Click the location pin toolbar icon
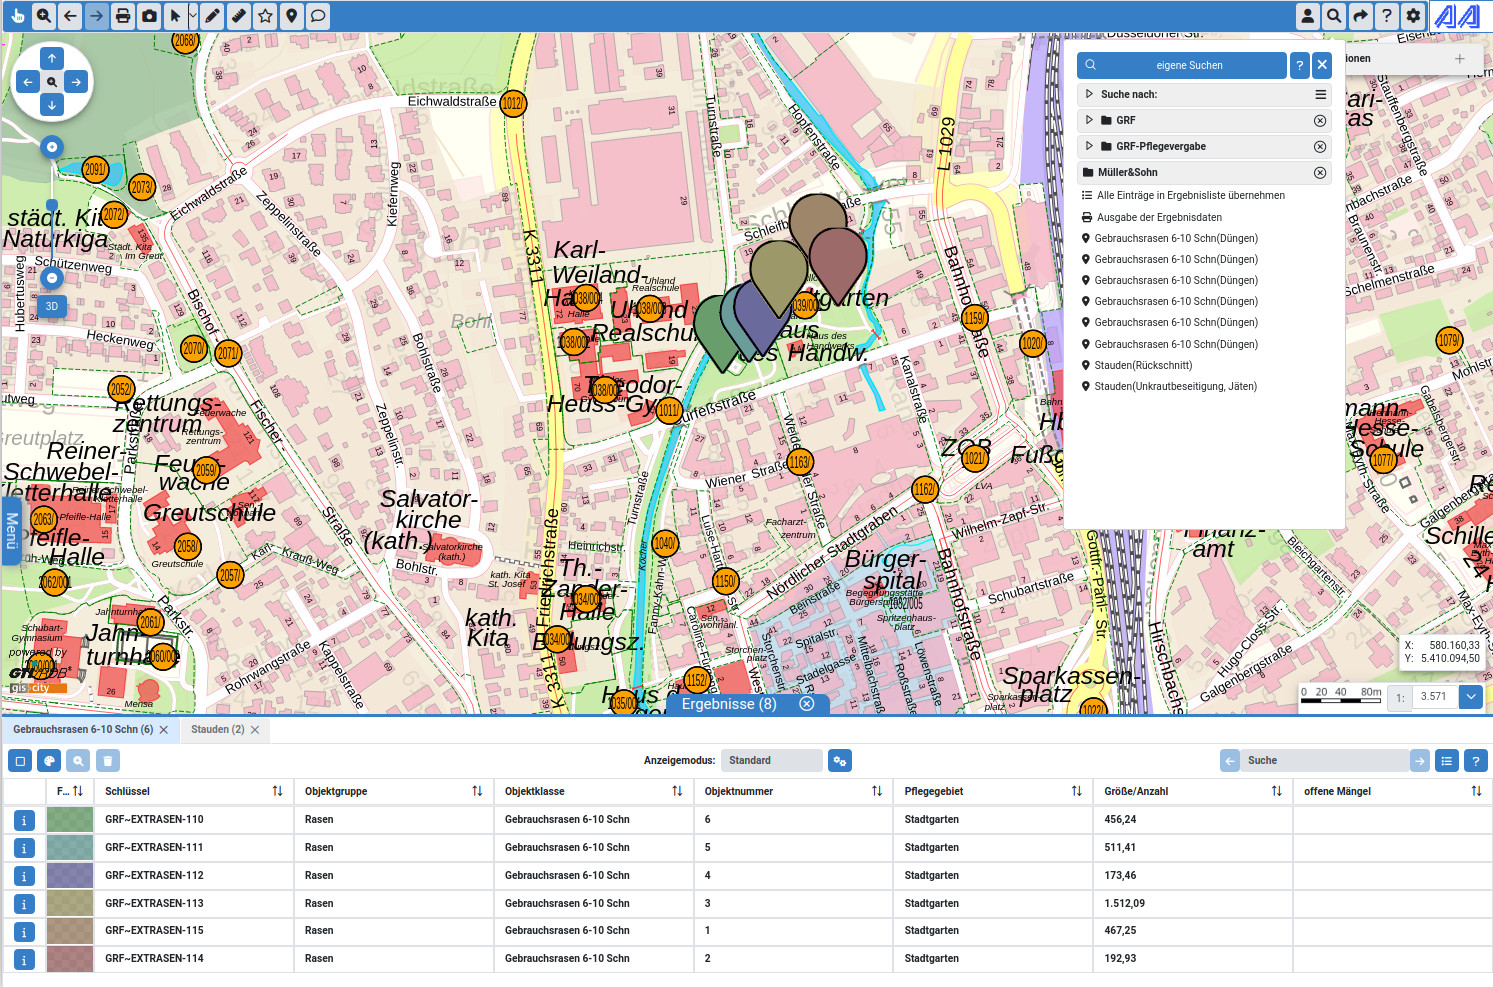The image size is (1493, 987). 291,16
